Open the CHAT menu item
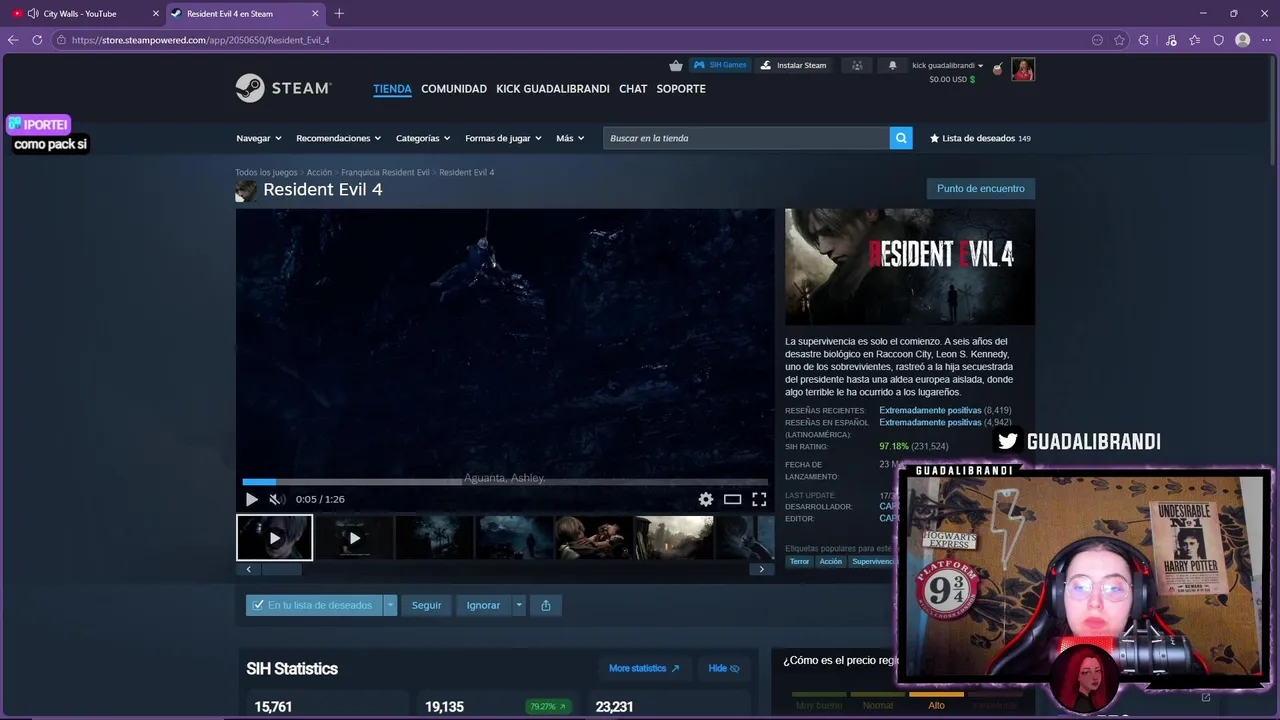Screen dimensions: 1280x720 (x=633, y=89)
